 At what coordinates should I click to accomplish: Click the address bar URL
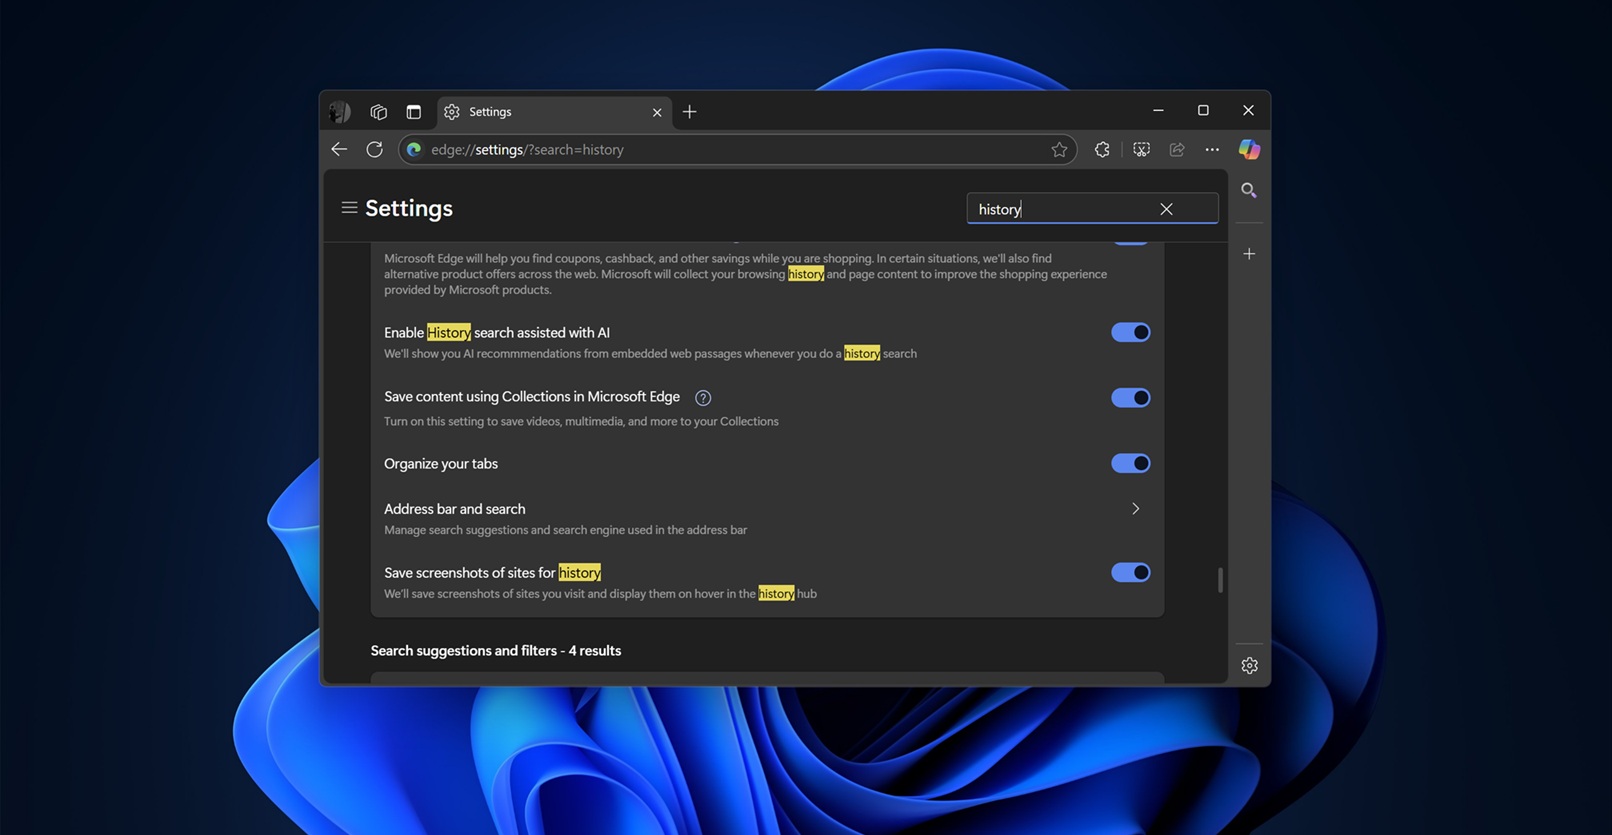click(x=527, y=149)
